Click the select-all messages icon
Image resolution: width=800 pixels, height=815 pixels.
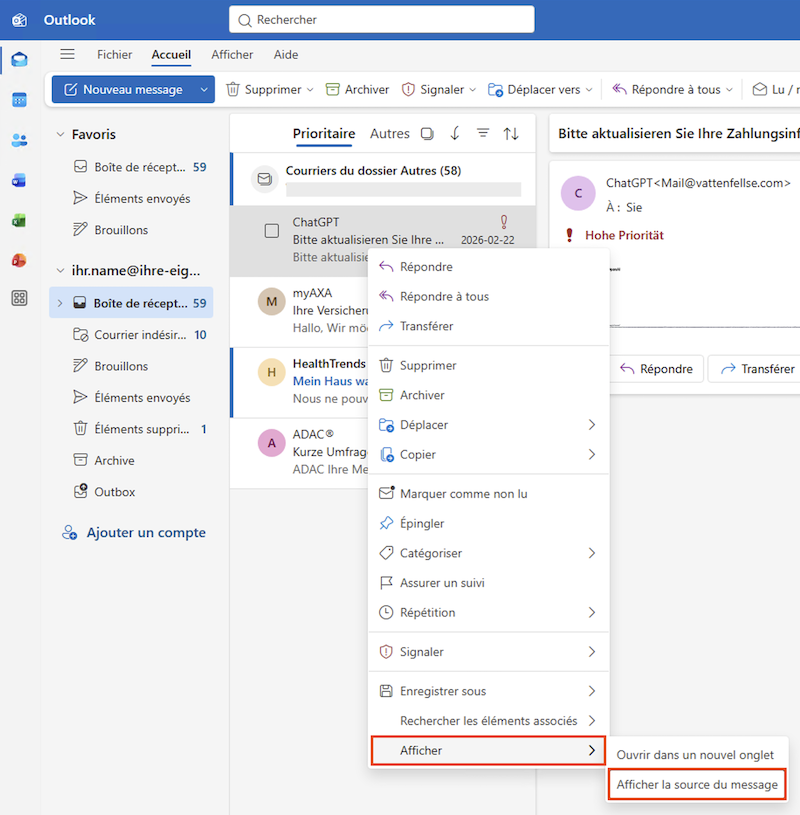(427, 134)
